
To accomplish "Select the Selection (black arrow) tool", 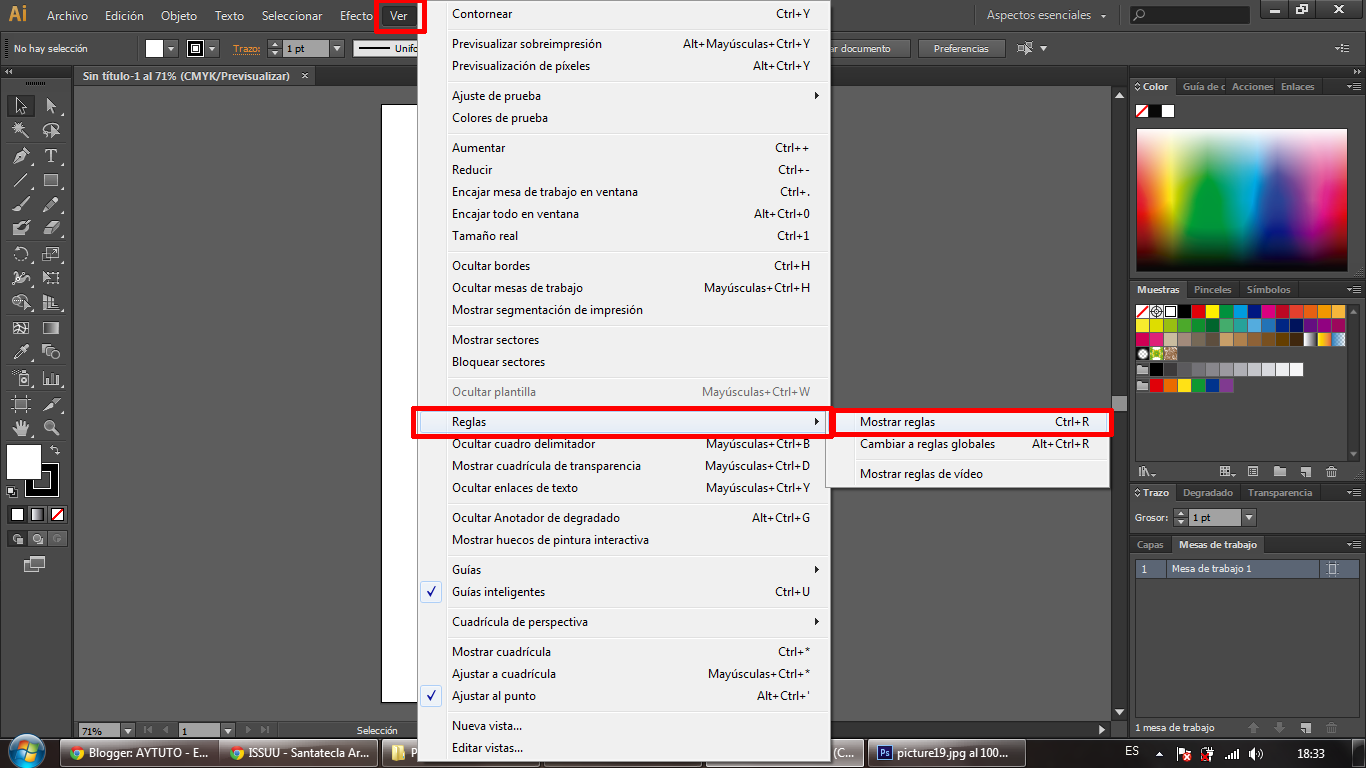I will 20,106.
